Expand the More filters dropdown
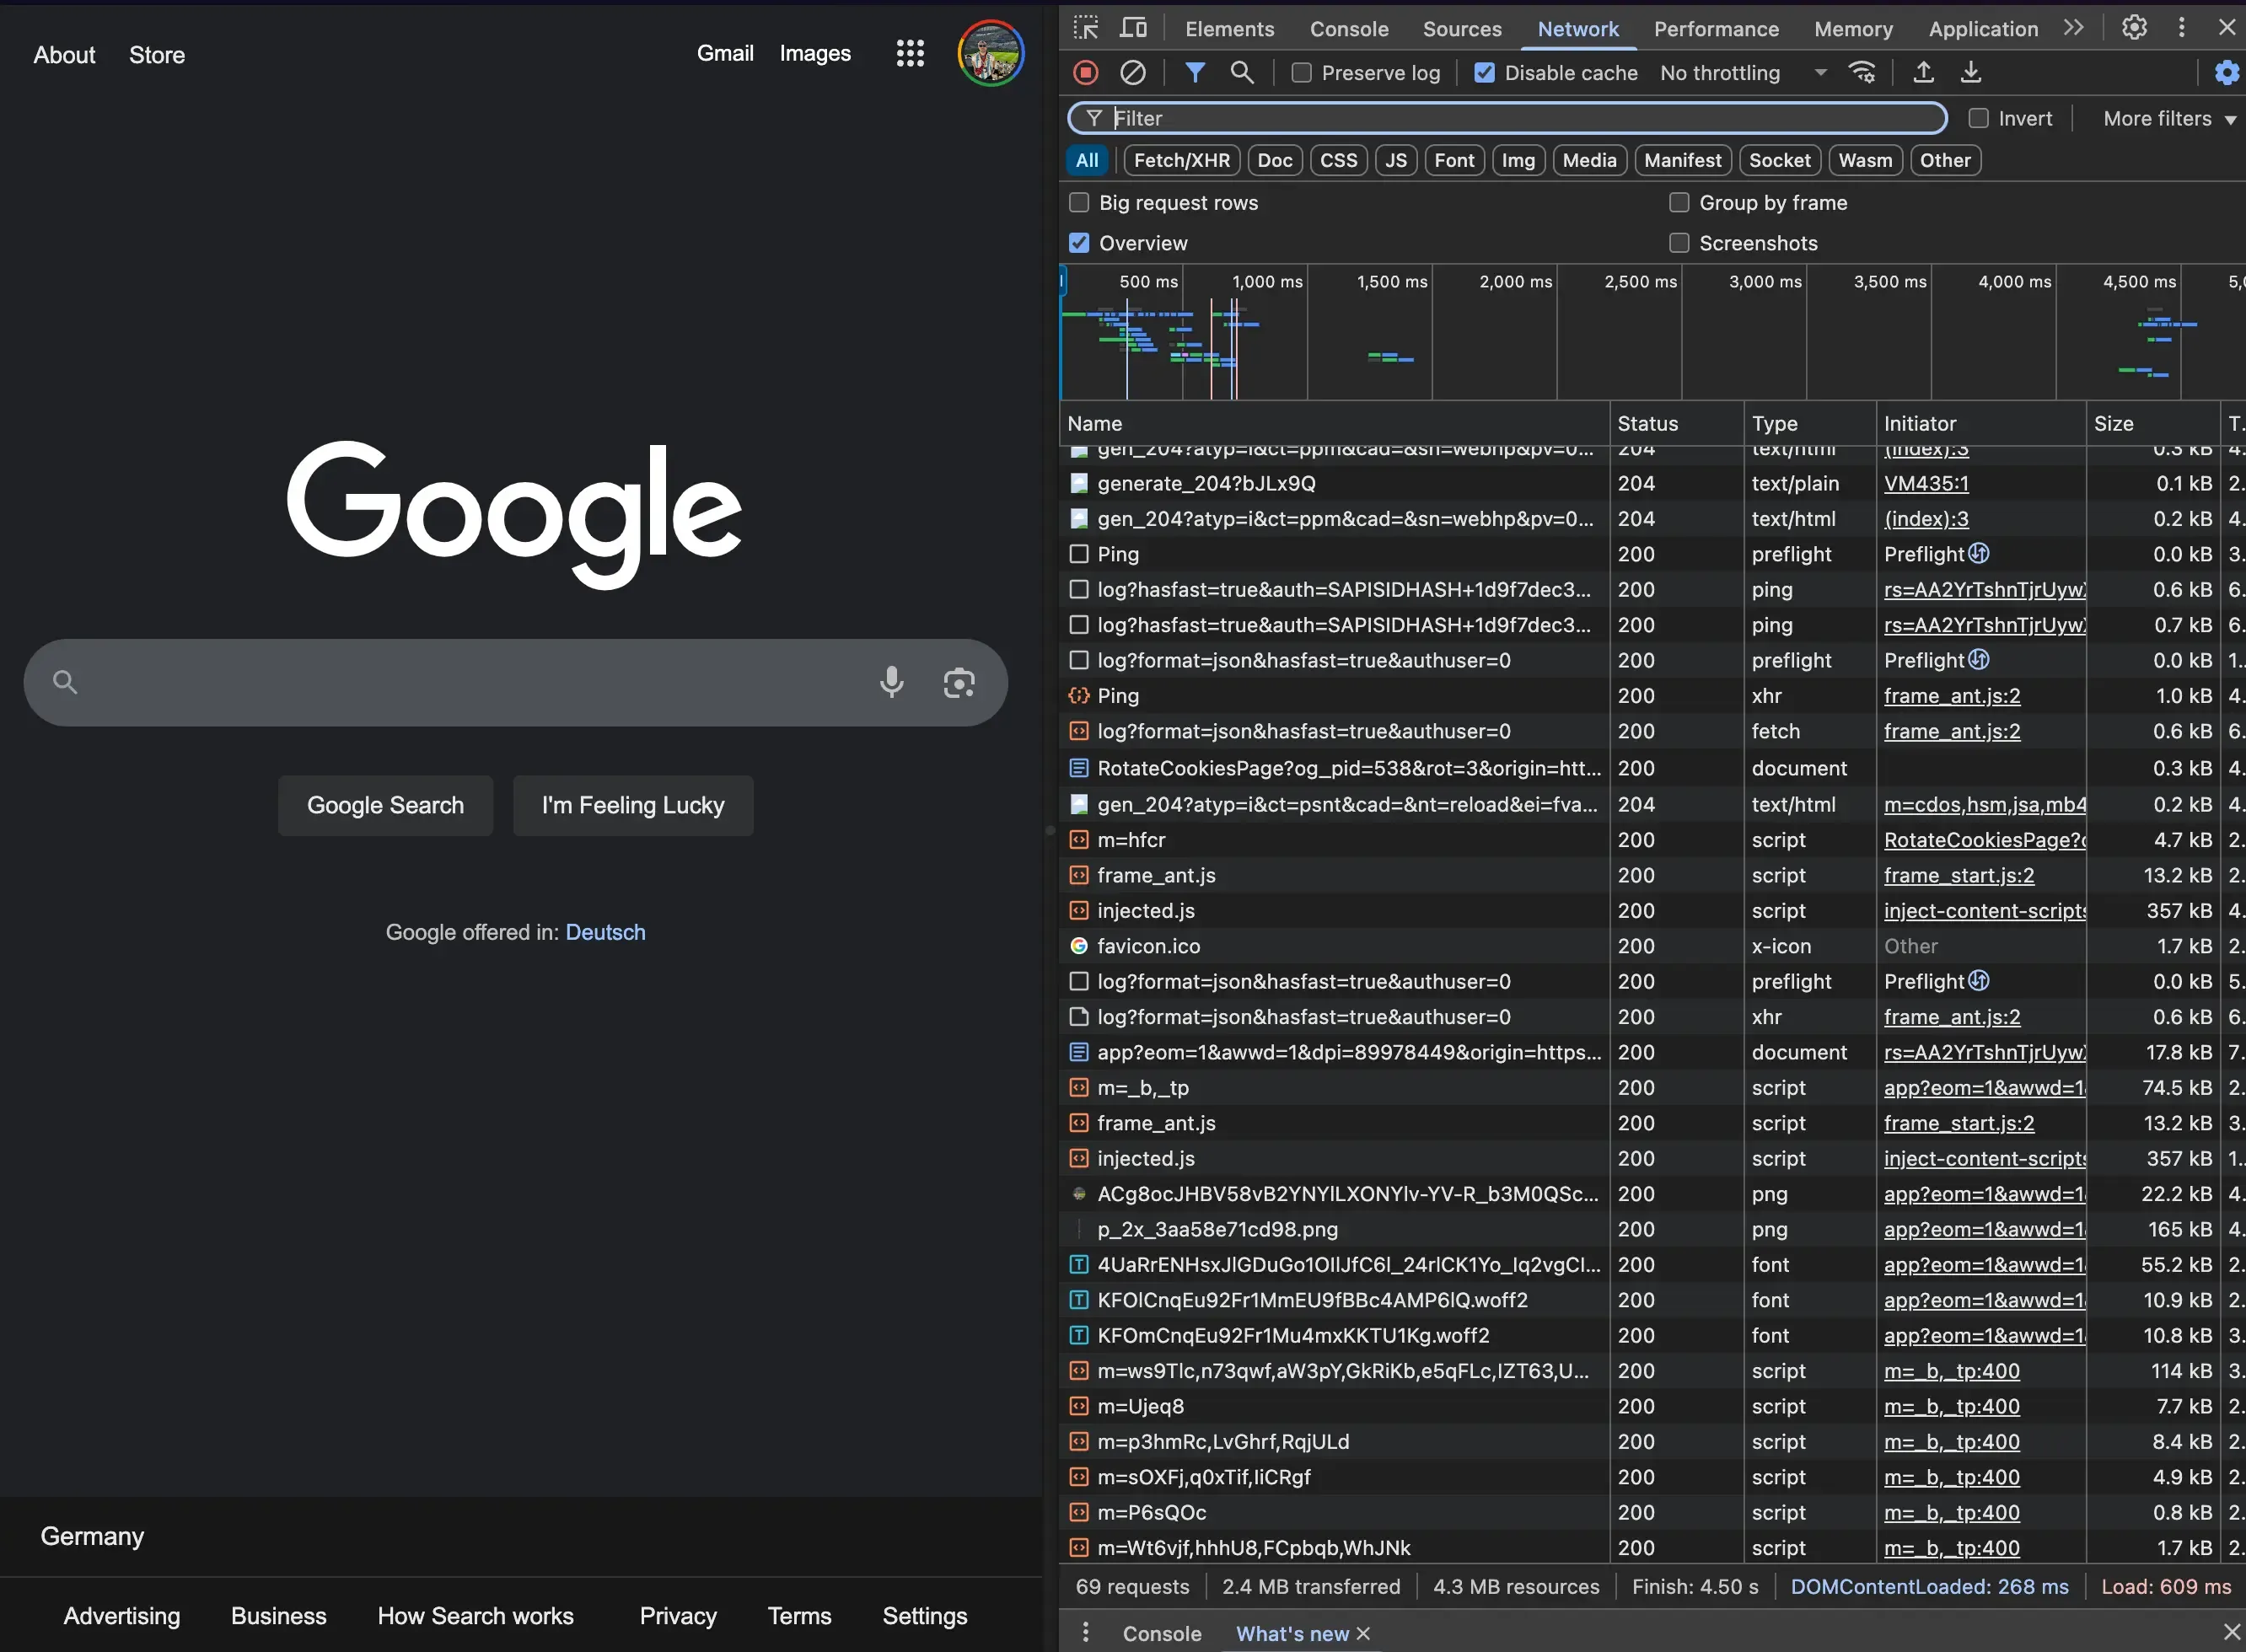This screenshot has width=2246, height=1652. (x=2169, y=119)
